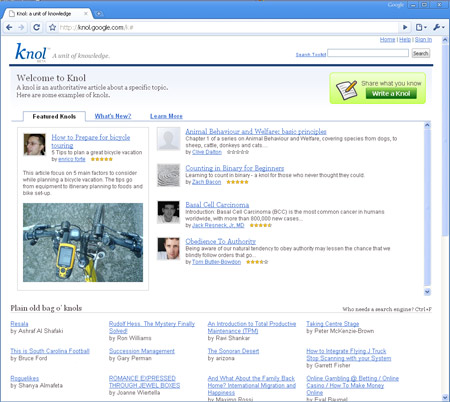This screenshot has width=450, height=402.
Task: Open 'An Introduction to Total Productive Maintenance'
Action: (x=252, y=327)
